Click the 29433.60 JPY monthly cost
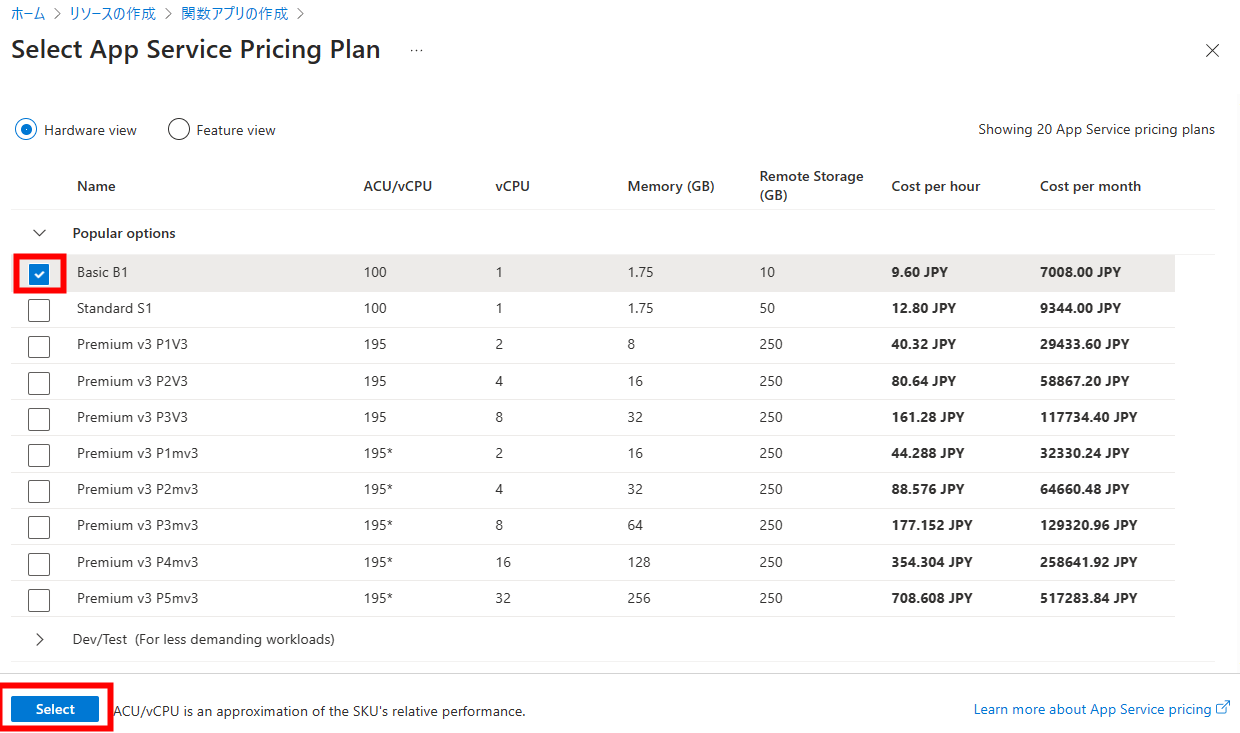The height and width of the screenshot is (733, 1240). point(1085,344)
